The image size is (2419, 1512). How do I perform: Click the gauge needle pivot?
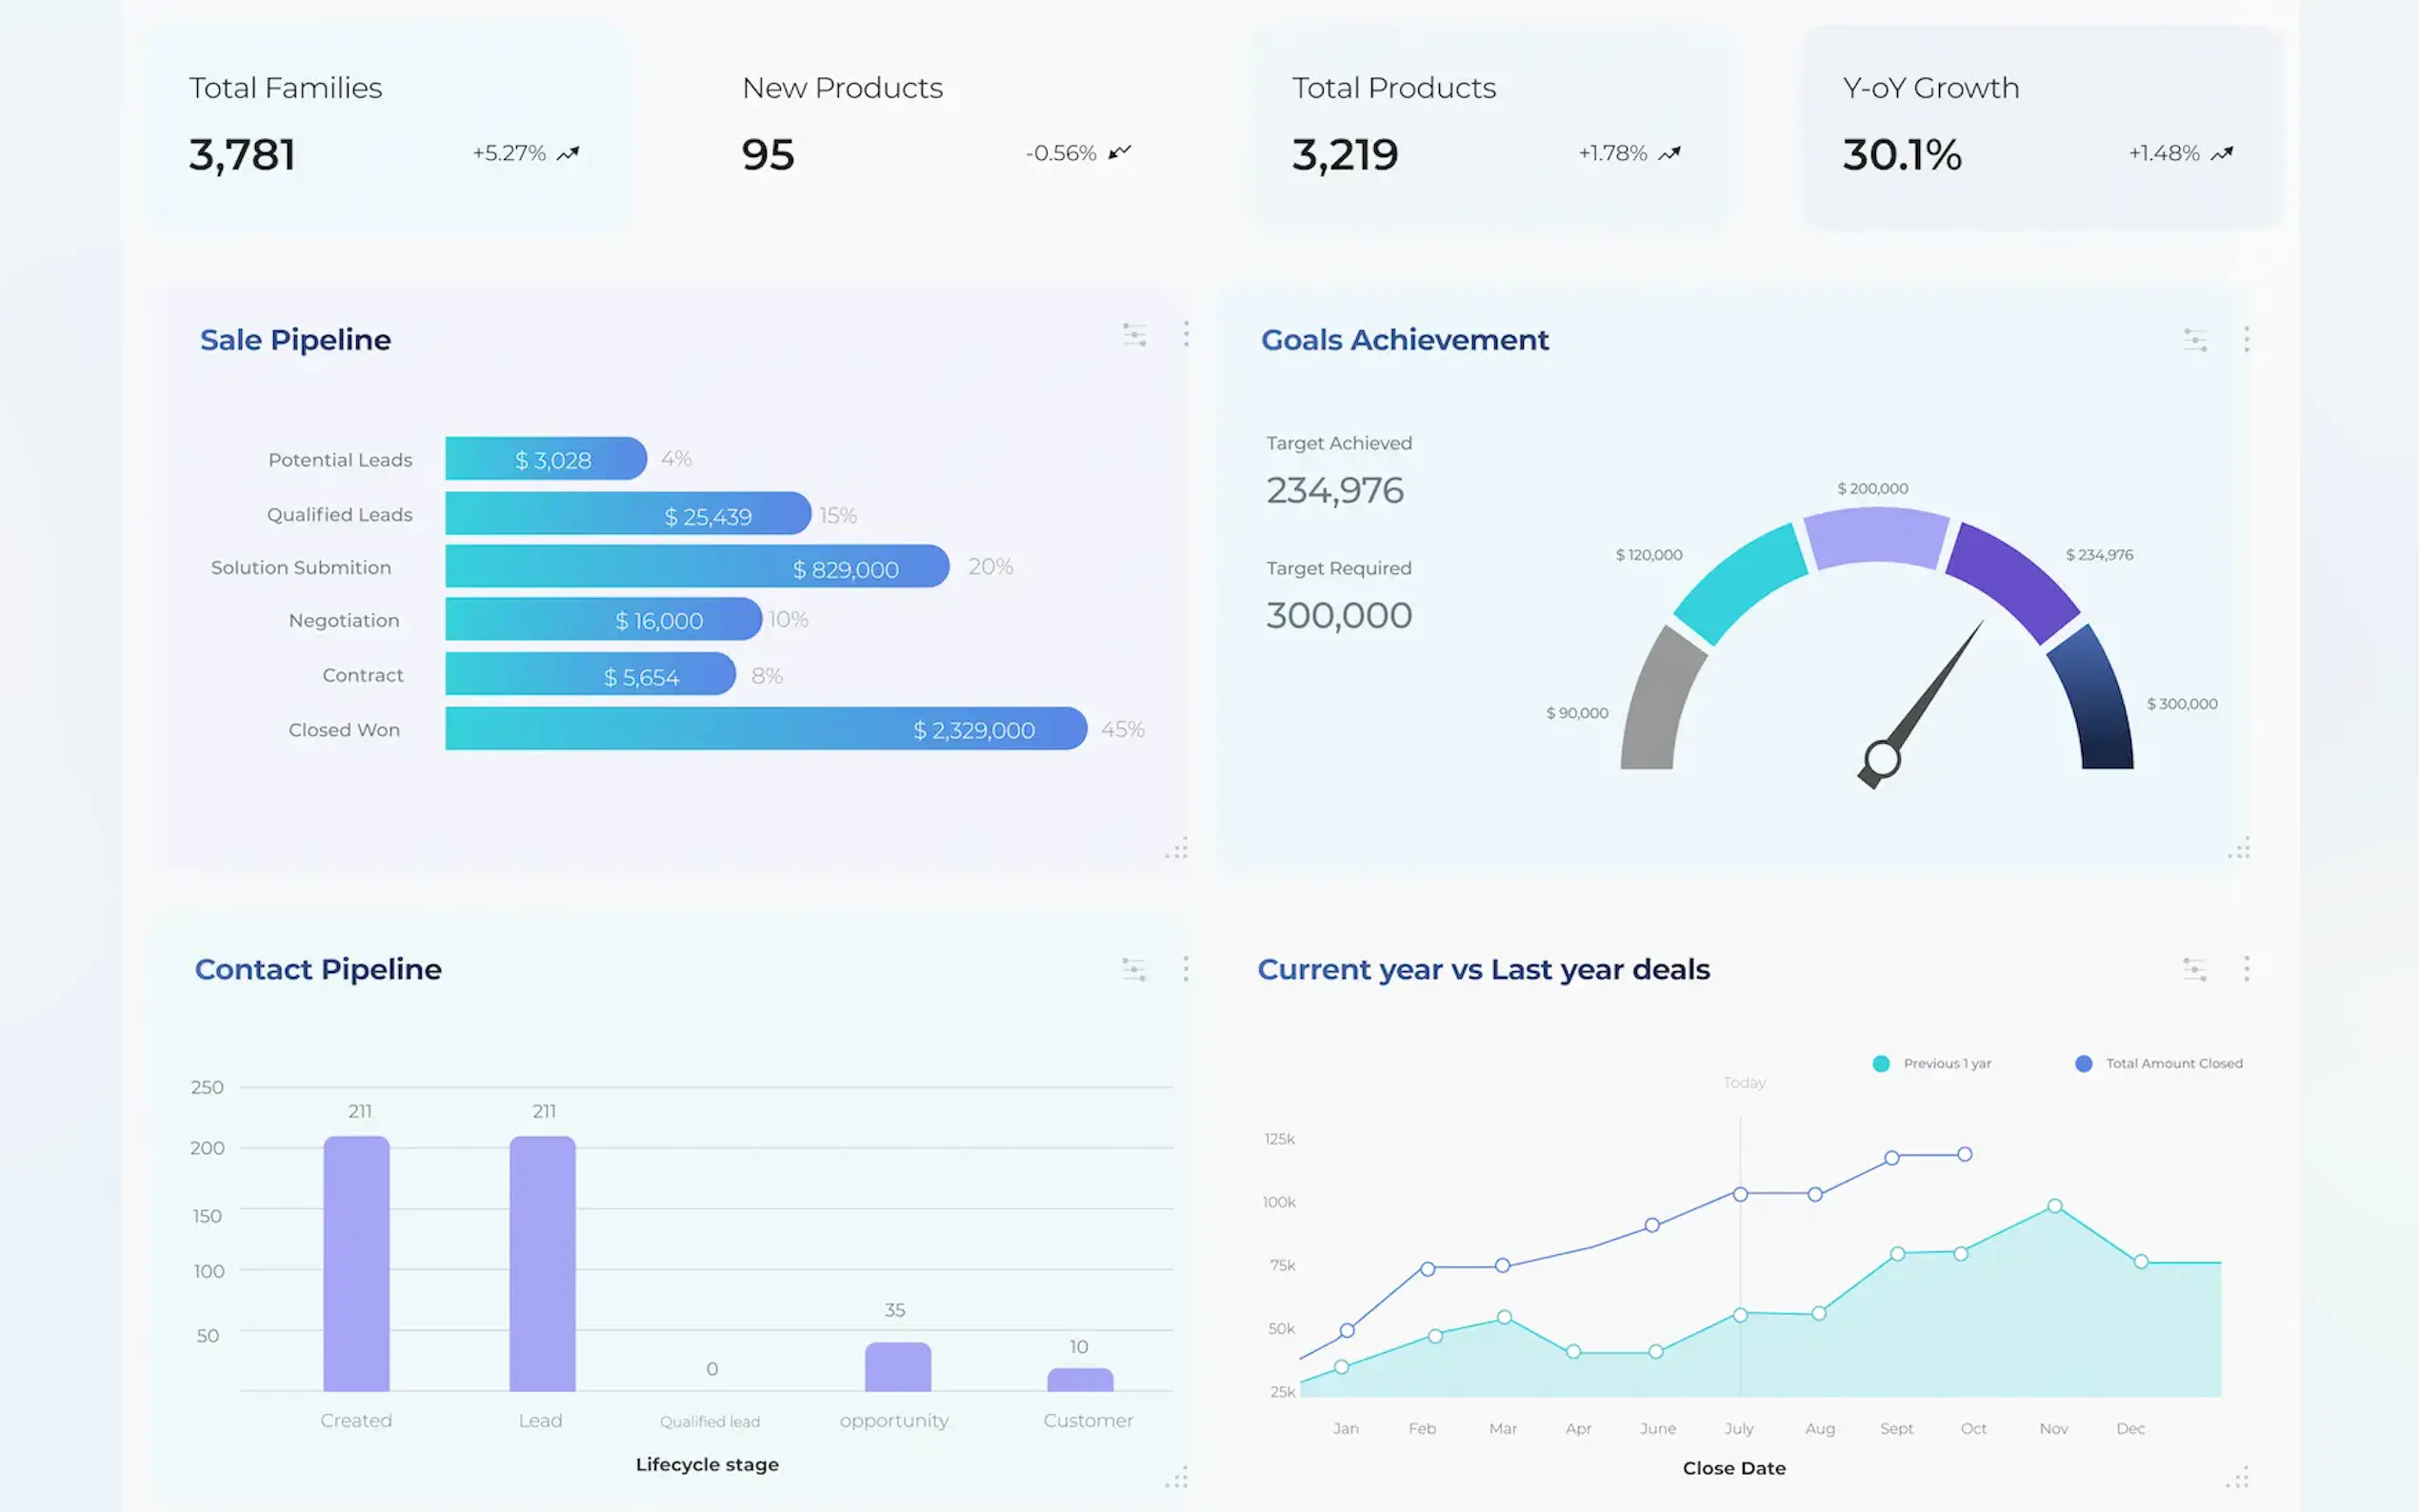(x=1882, y=759)
